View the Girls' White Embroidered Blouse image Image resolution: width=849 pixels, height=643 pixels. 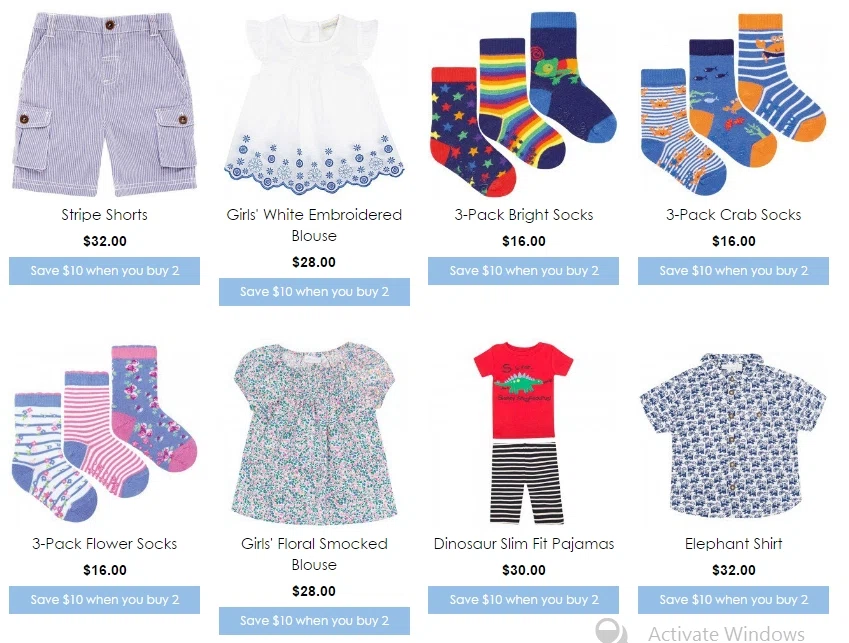[314, 104]
